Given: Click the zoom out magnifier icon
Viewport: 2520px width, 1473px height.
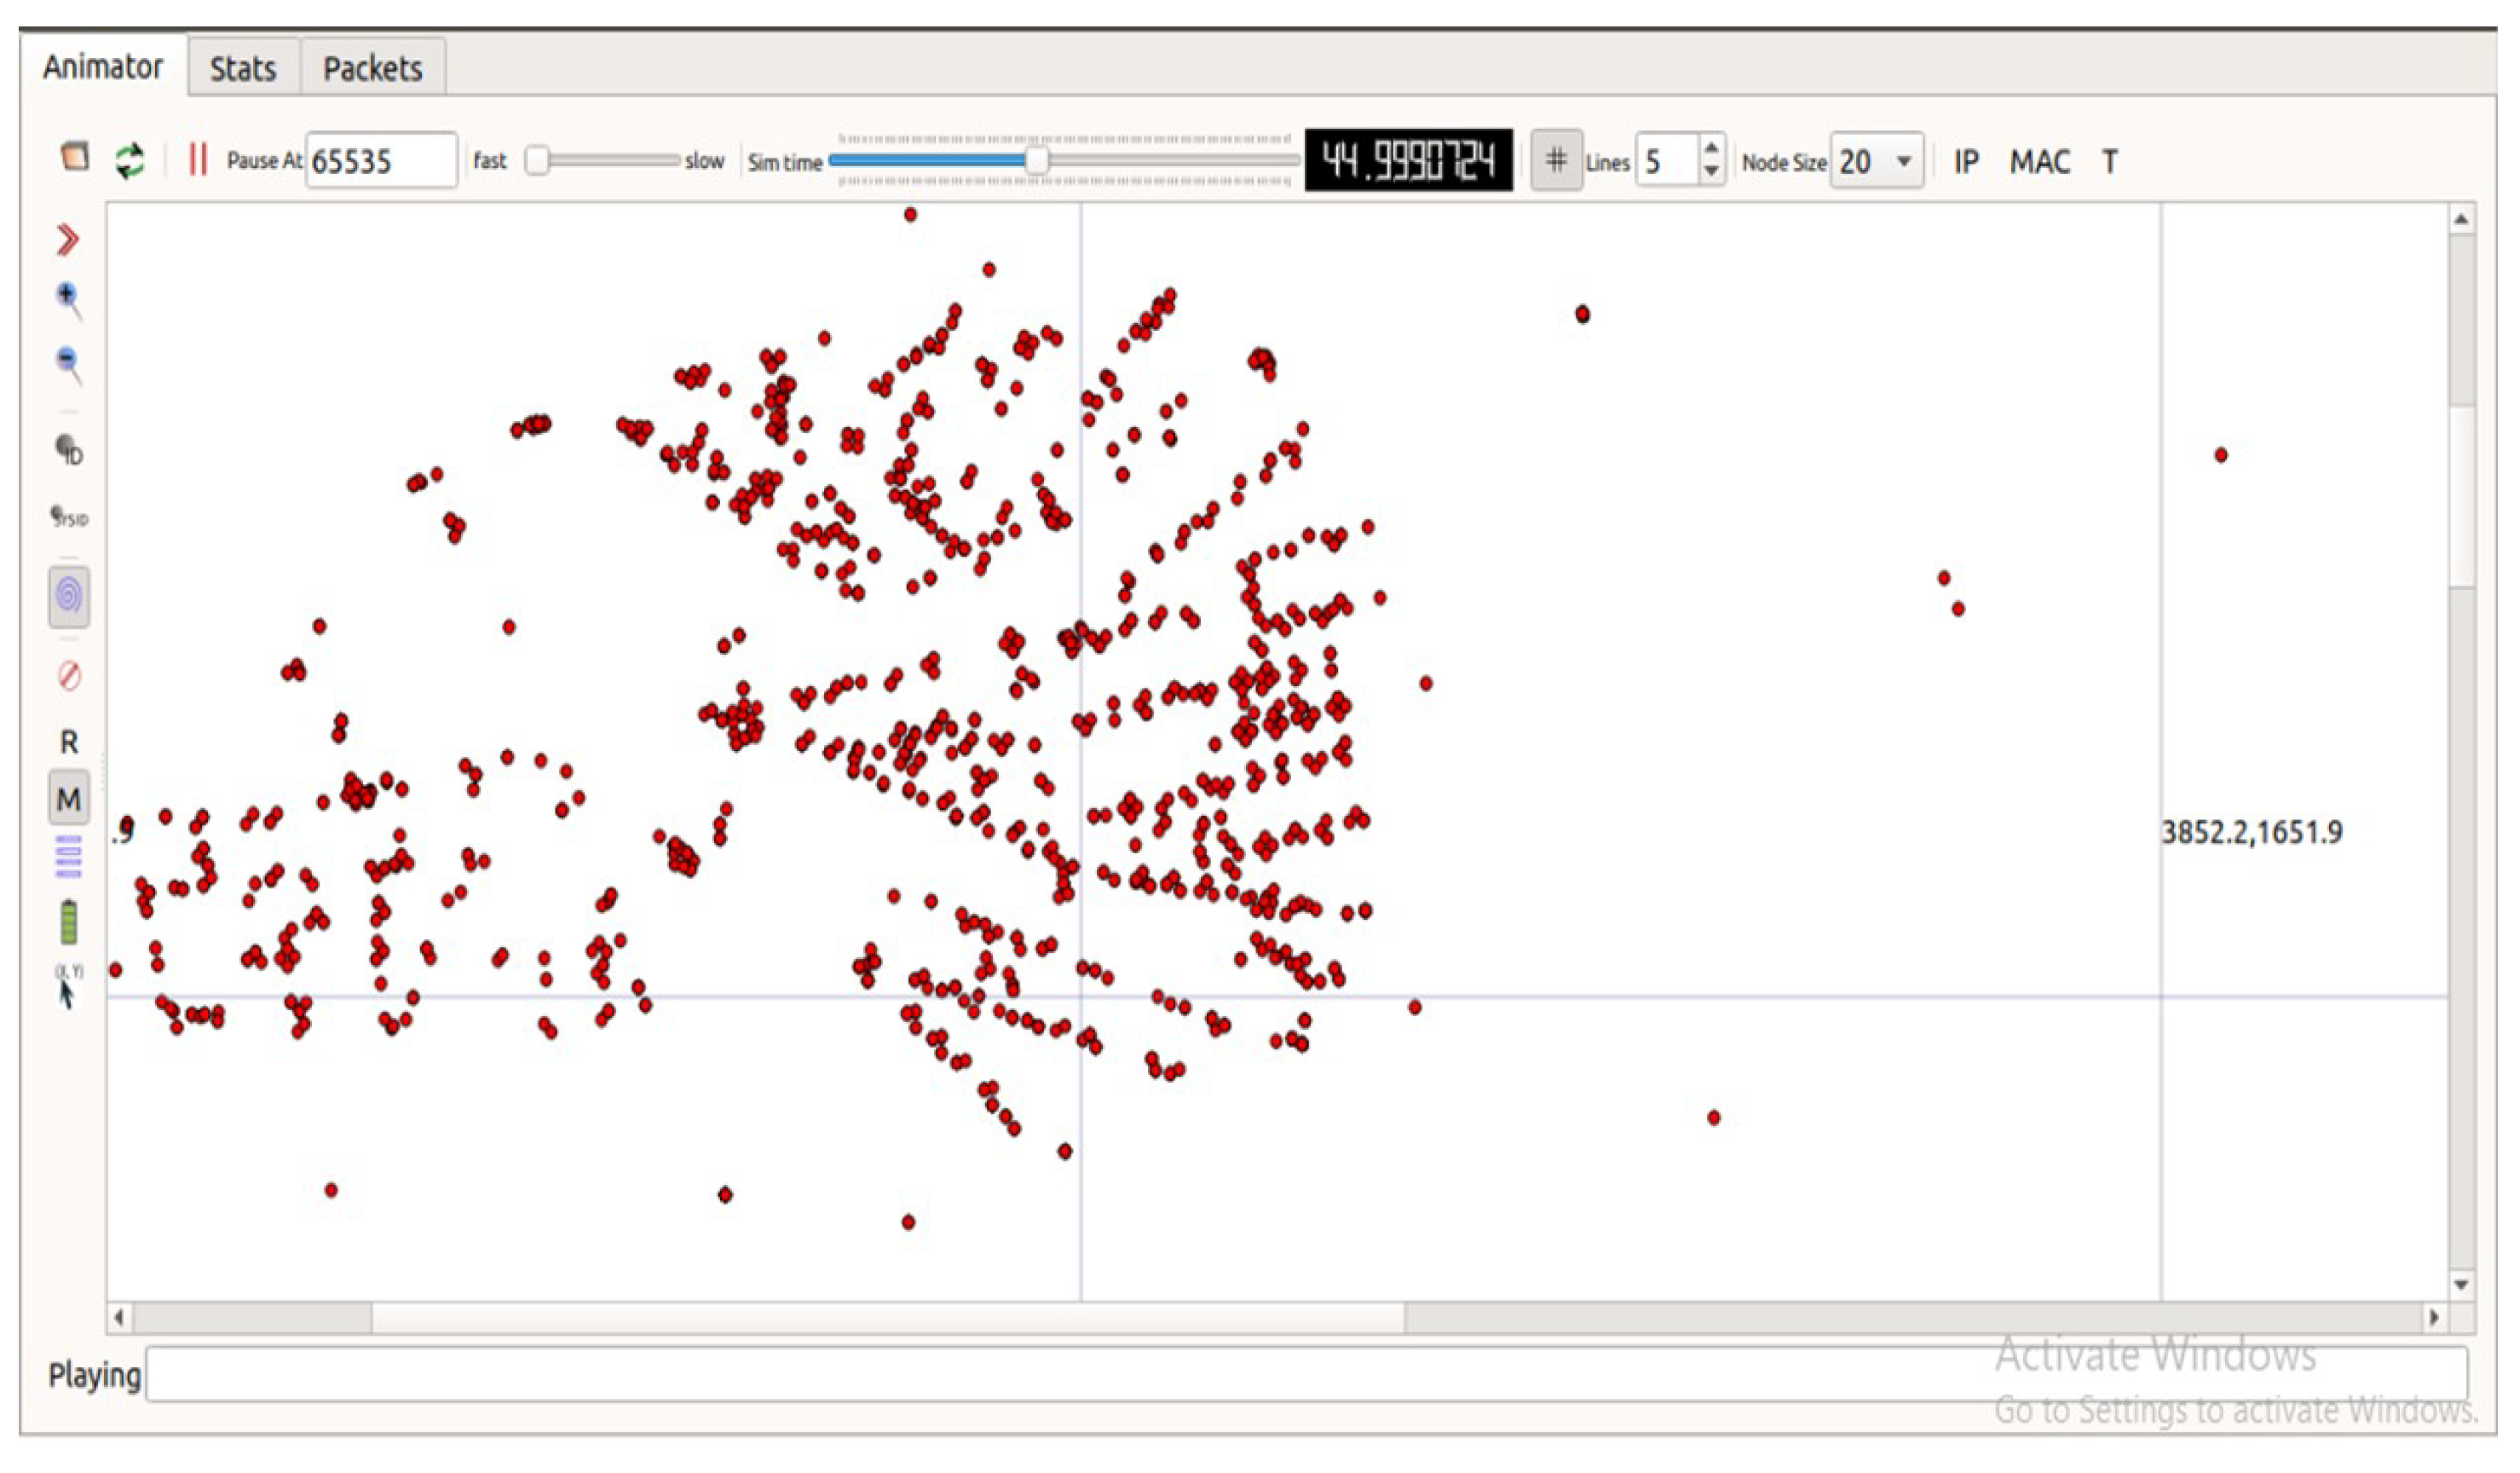Looking at the screenshot, I should coord(68,363).
